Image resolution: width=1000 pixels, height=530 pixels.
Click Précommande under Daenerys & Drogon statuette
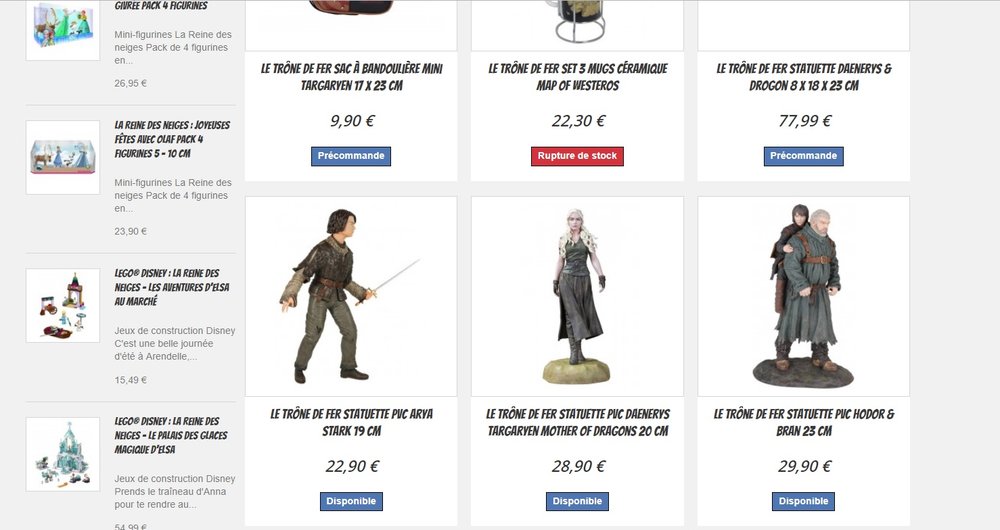804,156
